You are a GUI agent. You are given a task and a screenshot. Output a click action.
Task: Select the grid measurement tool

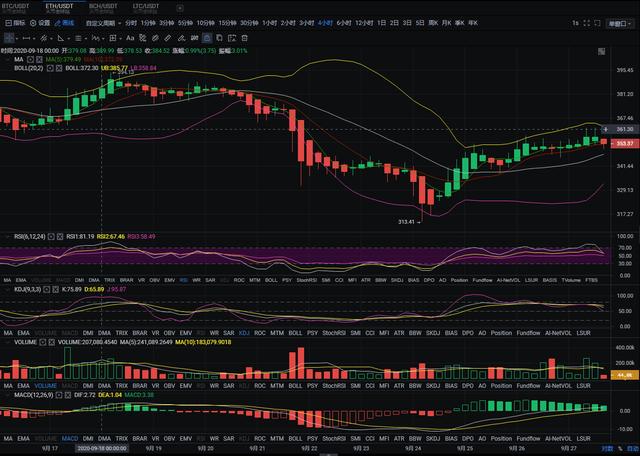(x=113, y=38)
